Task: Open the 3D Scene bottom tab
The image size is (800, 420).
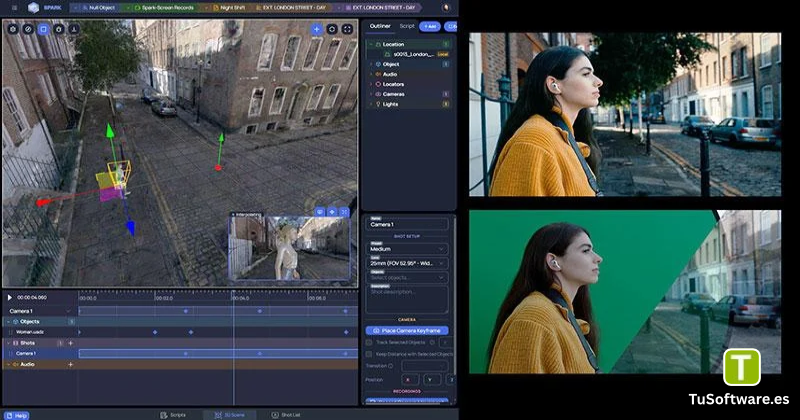Action: [230, 415]
